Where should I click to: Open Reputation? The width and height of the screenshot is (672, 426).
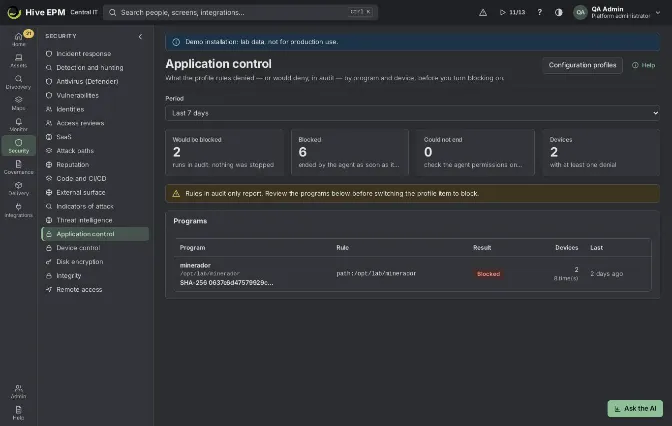(x=95, y=165)
